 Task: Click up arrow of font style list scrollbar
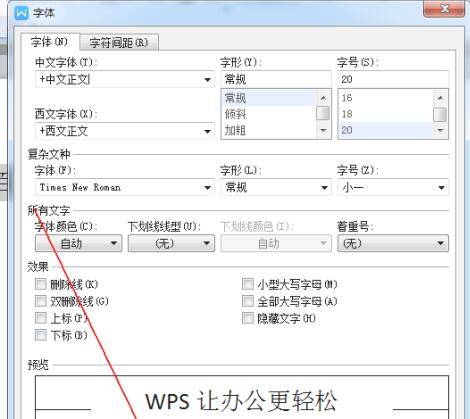[x=323, y=98]
